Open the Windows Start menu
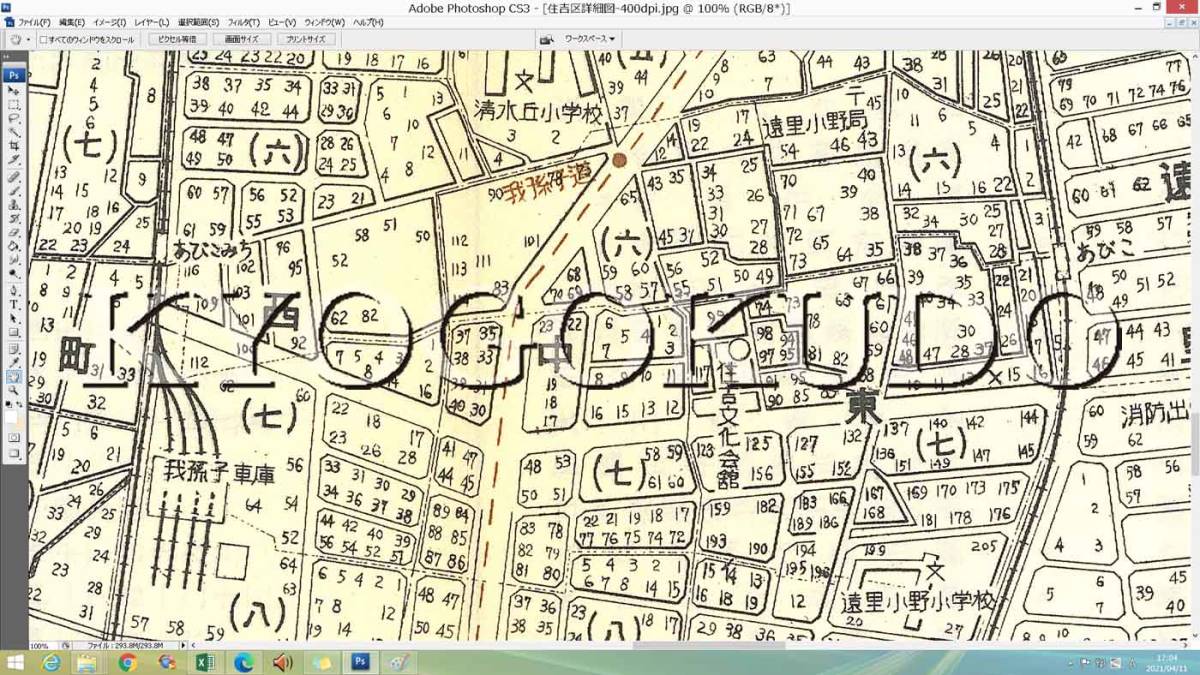1200x675 pixels. pyautogui.click(x=16, y=663)
